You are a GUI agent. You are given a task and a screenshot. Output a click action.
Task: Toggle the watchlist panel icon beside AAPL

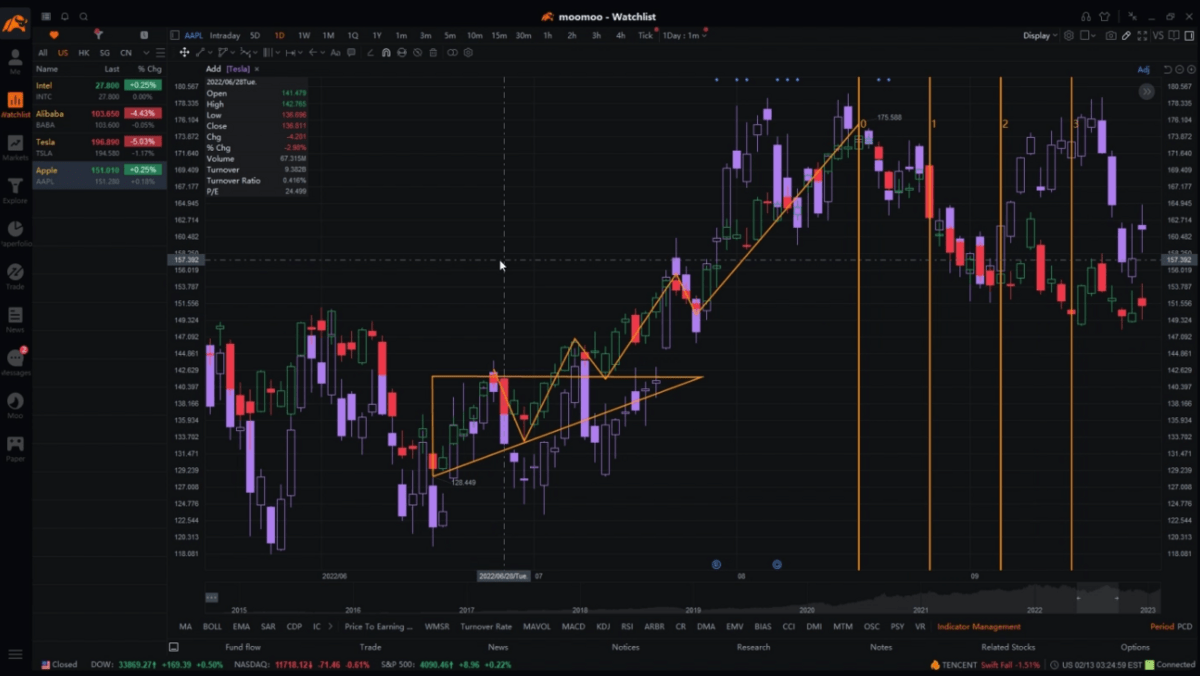[175, 35]
